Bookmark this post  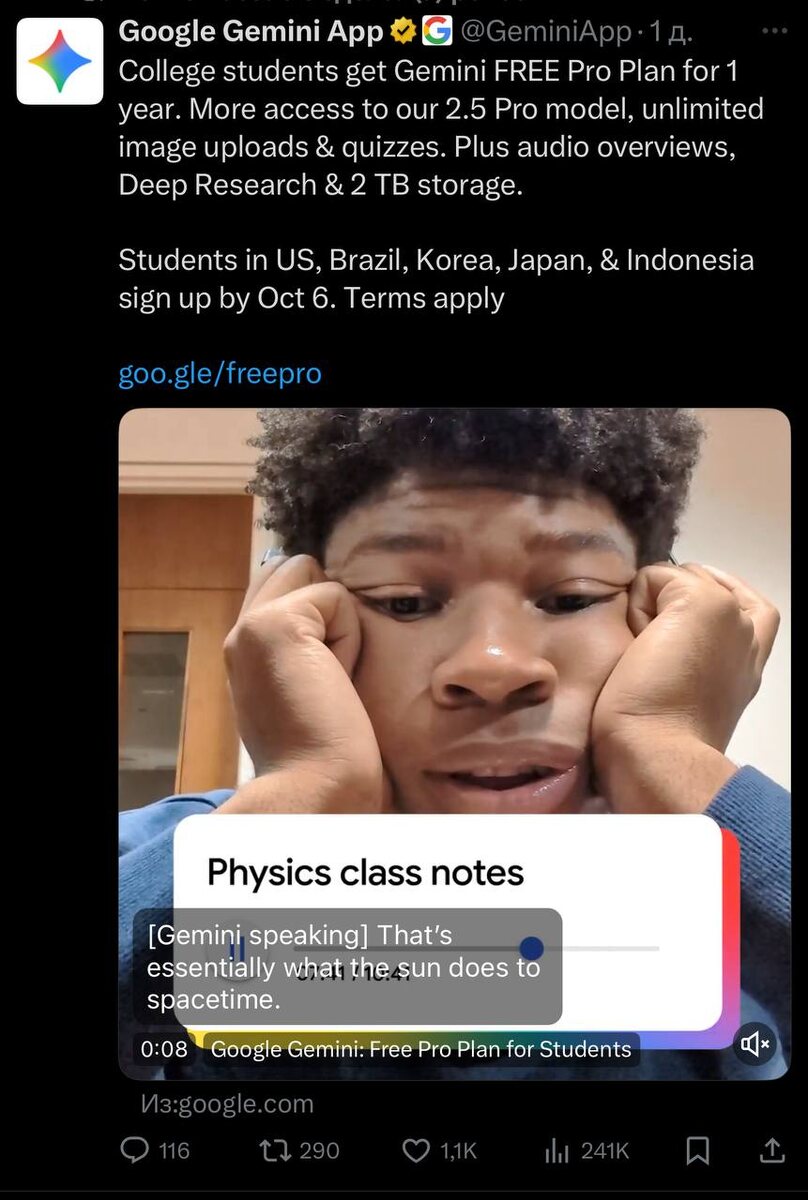tap(698, 1151)
